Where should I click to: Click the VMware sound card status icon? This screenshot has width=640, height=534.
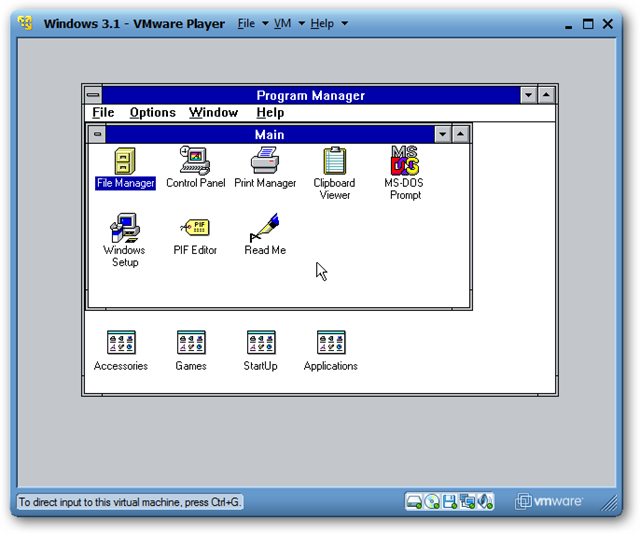(485, 502)
